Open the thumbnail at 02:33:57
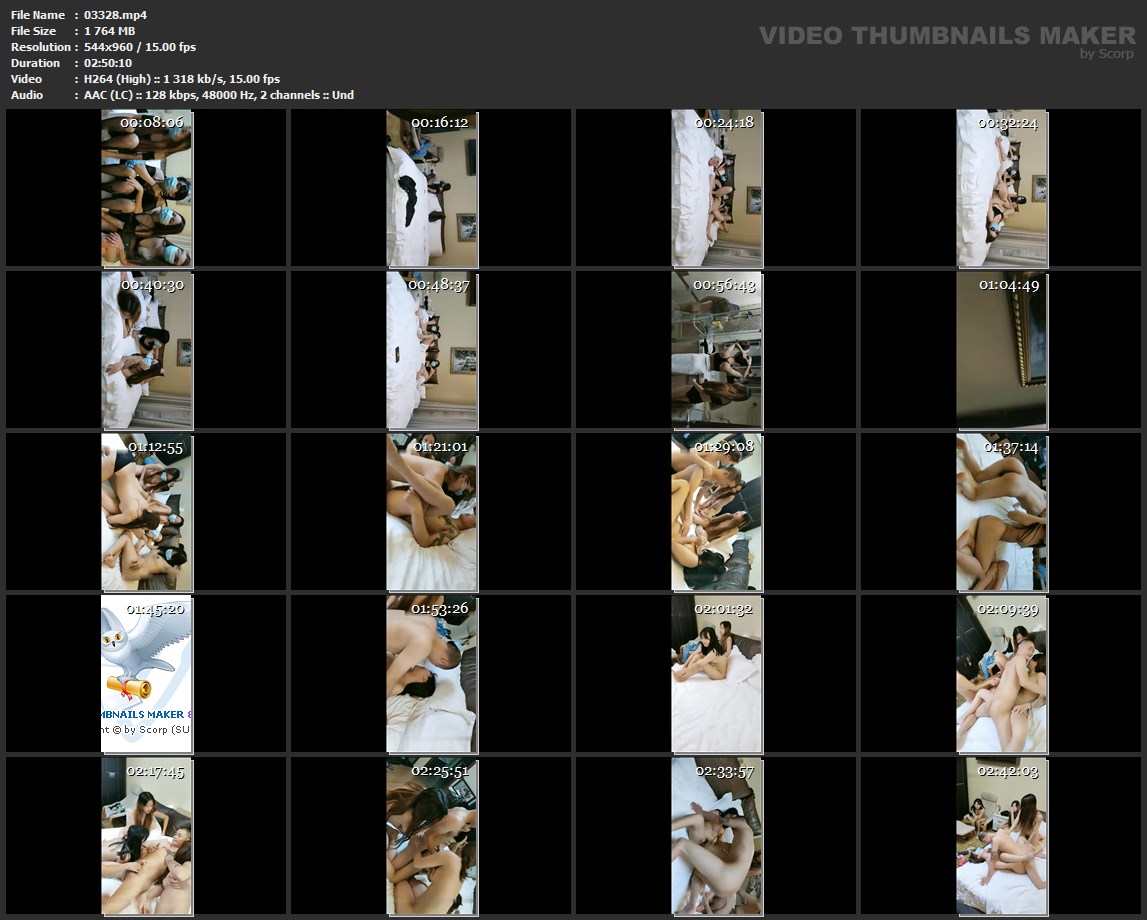 [716, 836]
